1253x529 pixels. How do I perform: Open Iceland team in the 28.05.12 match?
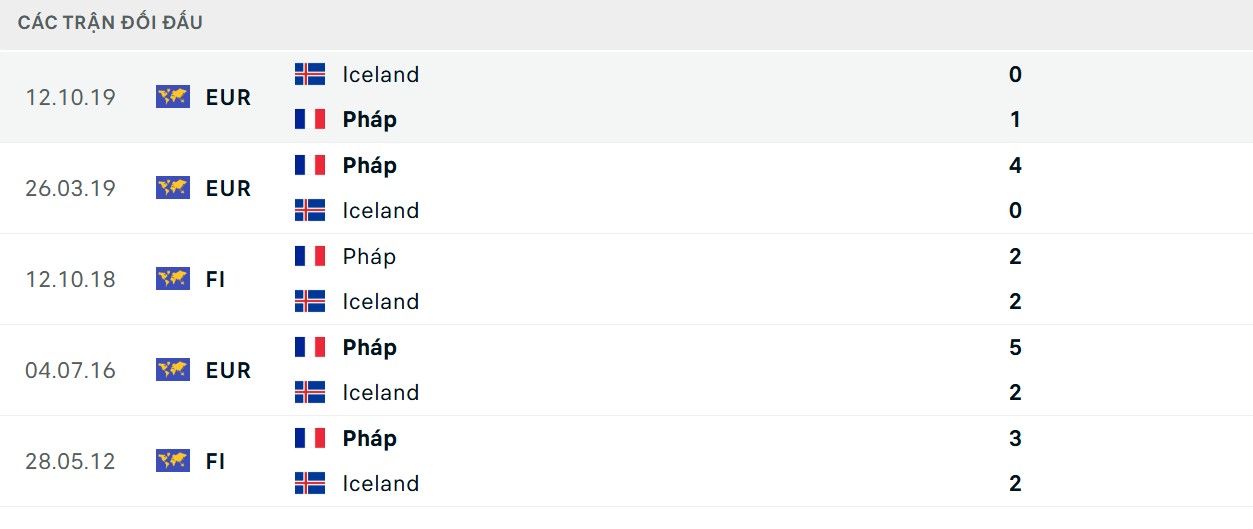(380, 483)
